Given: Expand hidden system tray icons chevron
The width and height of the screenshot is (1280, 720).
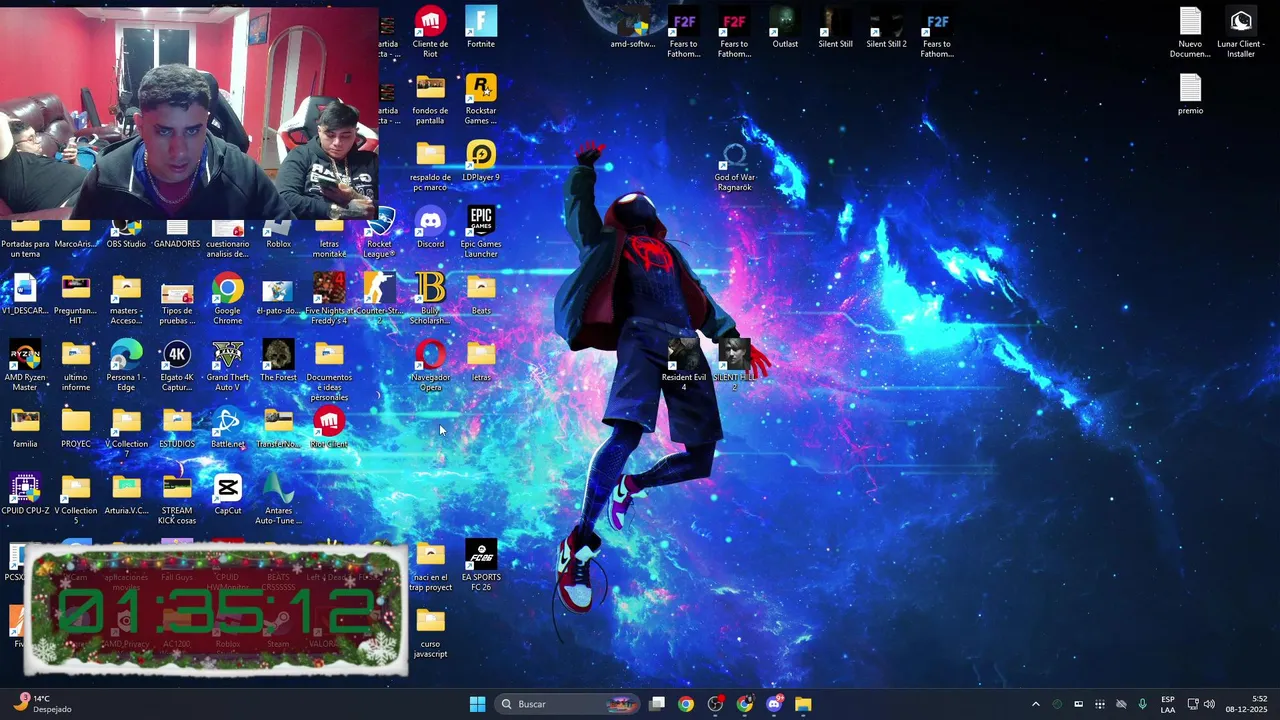Looking at the screenshot, I should [x=1035, y=704].
